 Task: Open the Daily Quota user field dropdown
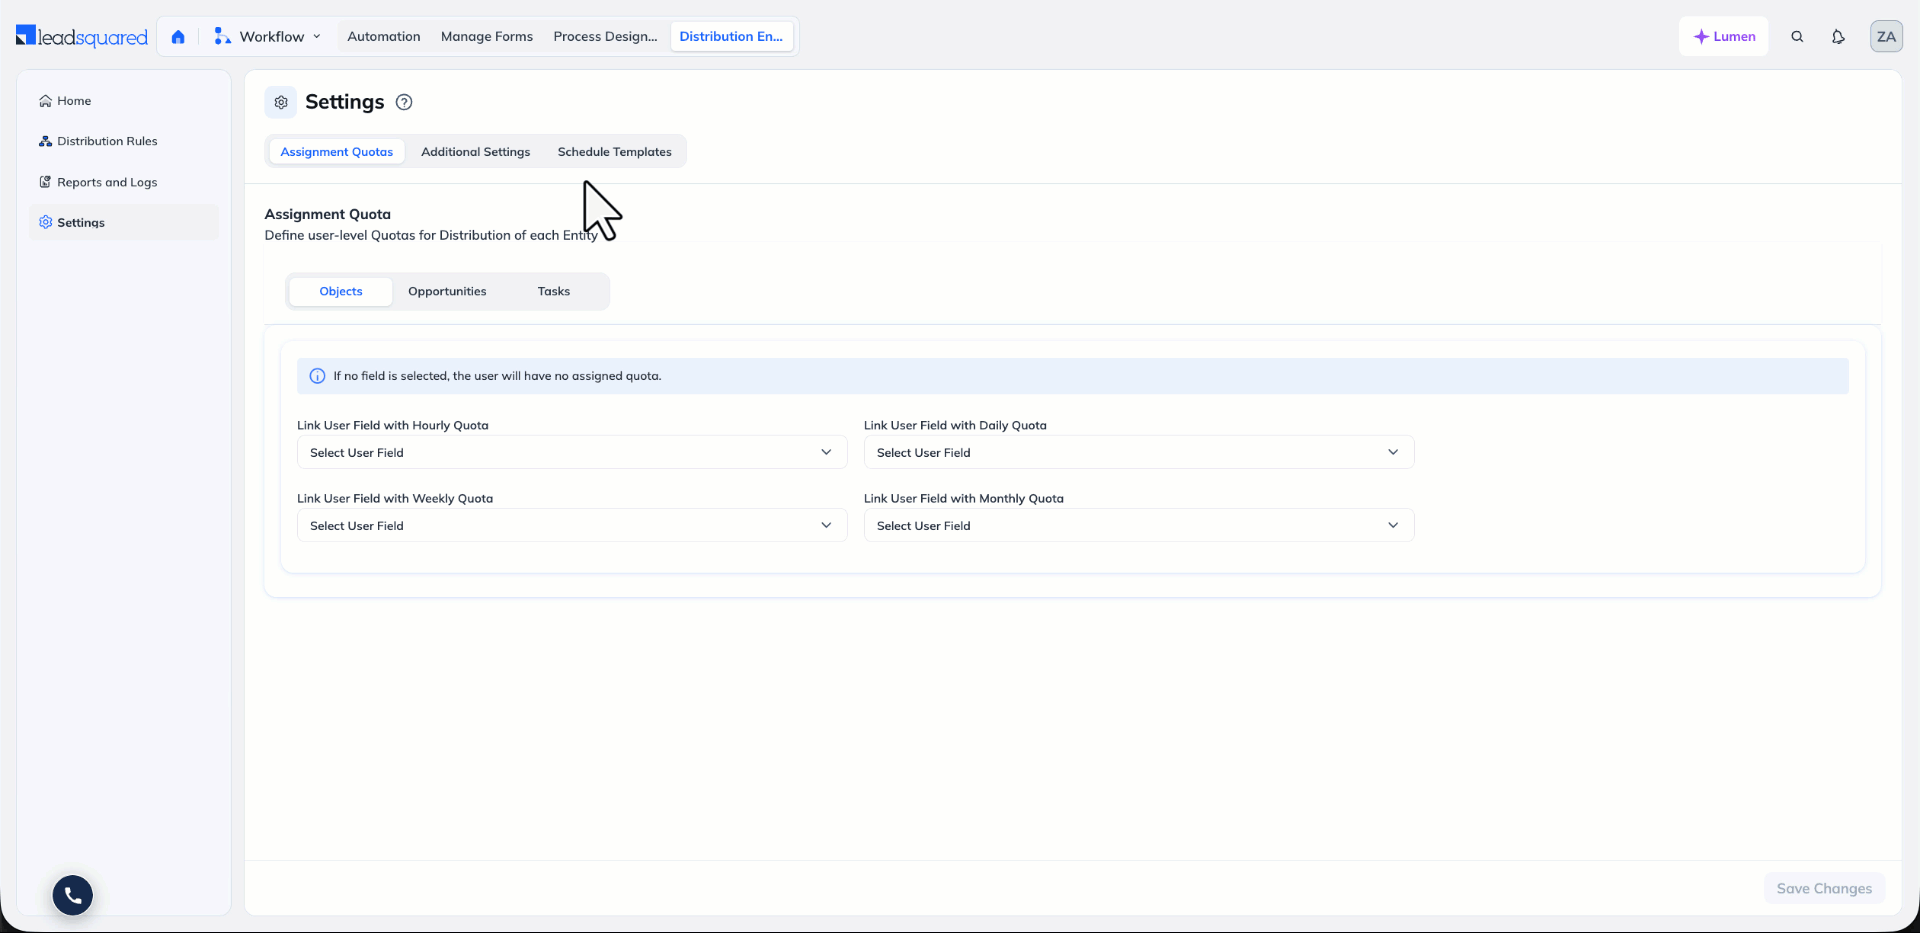coord(1139,452)
